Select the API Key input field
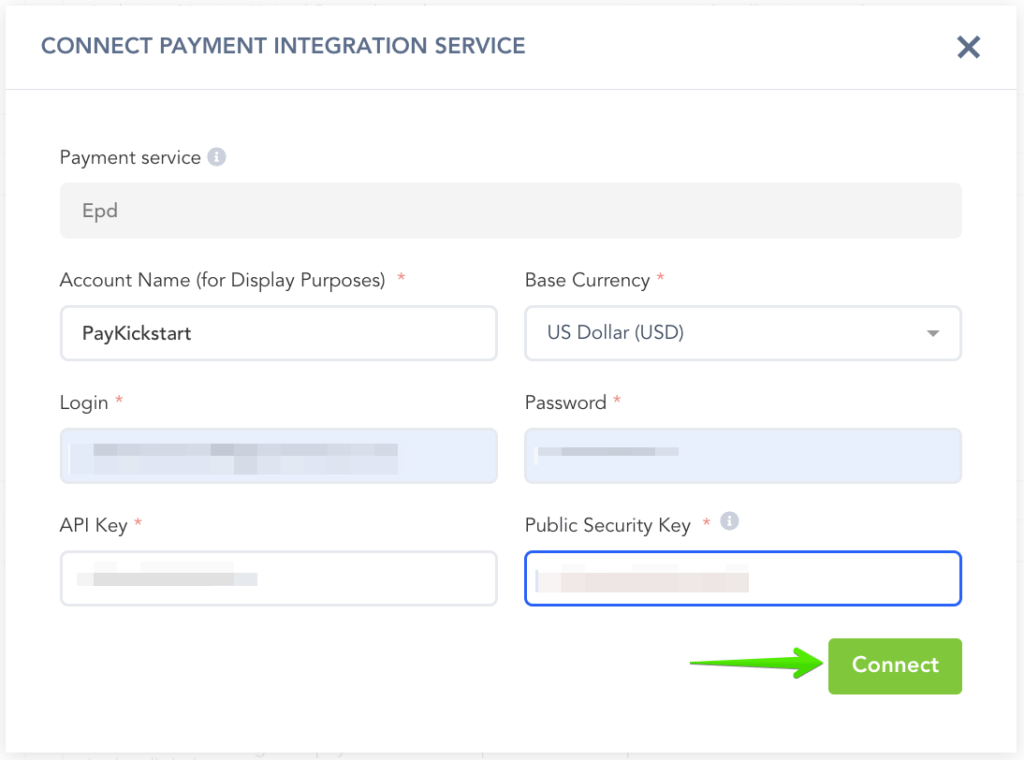 [x=278, y=578]
